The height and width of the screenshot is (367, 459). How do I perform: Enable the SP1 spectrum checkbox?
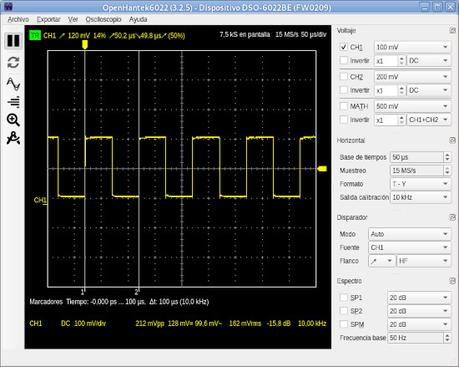344,297
